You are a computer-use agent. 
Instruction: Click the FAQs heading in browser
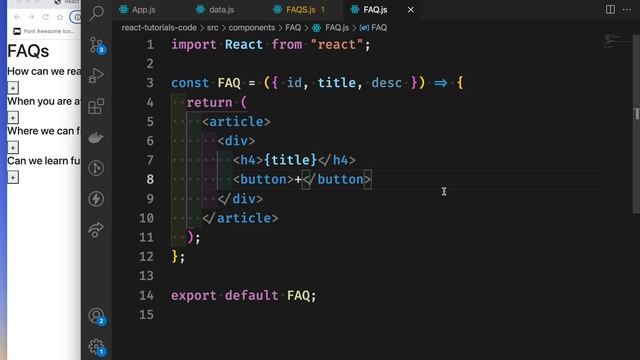point(28,51)
